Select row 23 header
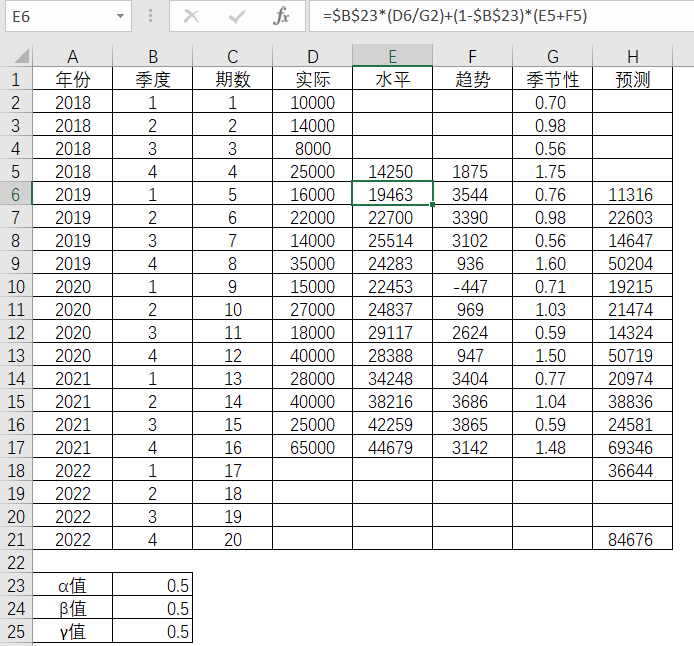Viewport: 694px width, 646px height. (x=16, y=586)
